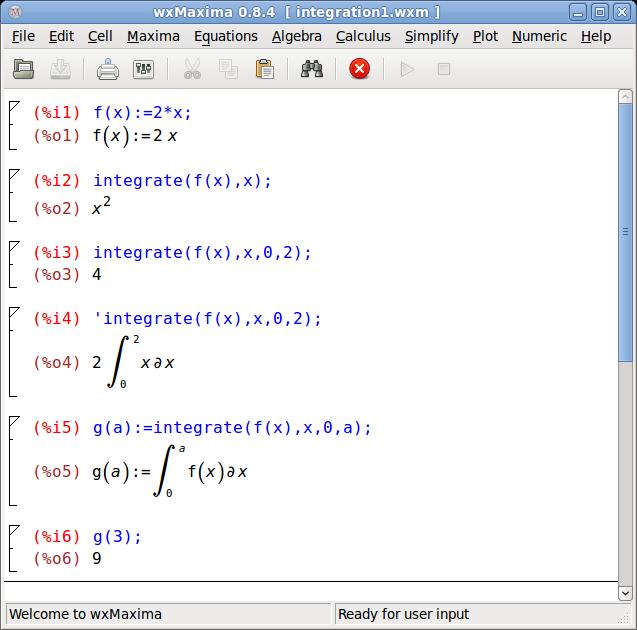Open the Edit menu
This screenshot has width=637, height=630.
[x=61, y=36]
